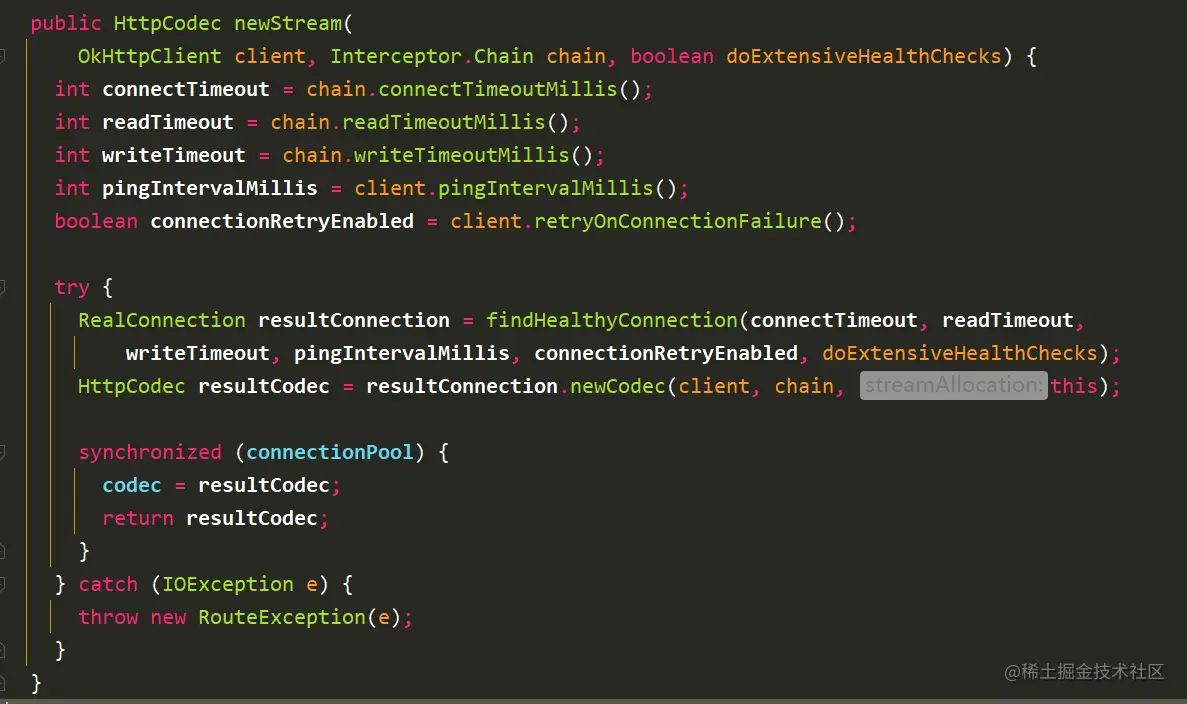
Task: Click the RealConnection type name
Action: pos(162,320)
